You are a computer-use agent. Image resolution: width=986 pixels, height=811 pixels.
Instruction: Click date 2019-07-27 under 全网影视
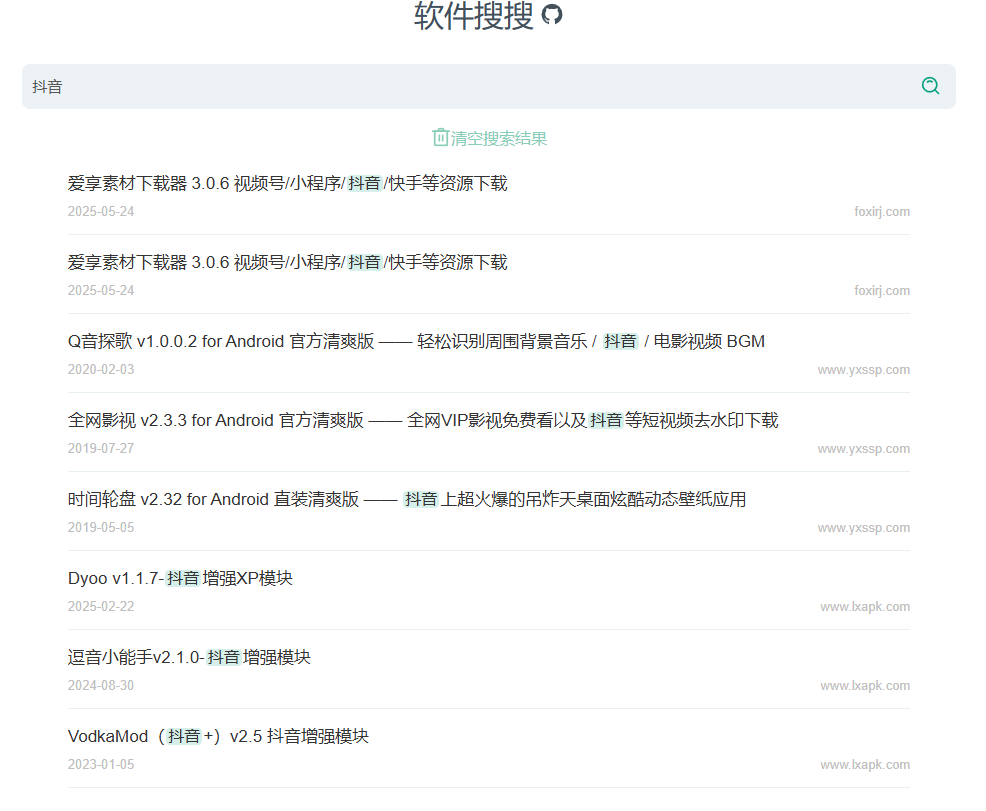101,448
